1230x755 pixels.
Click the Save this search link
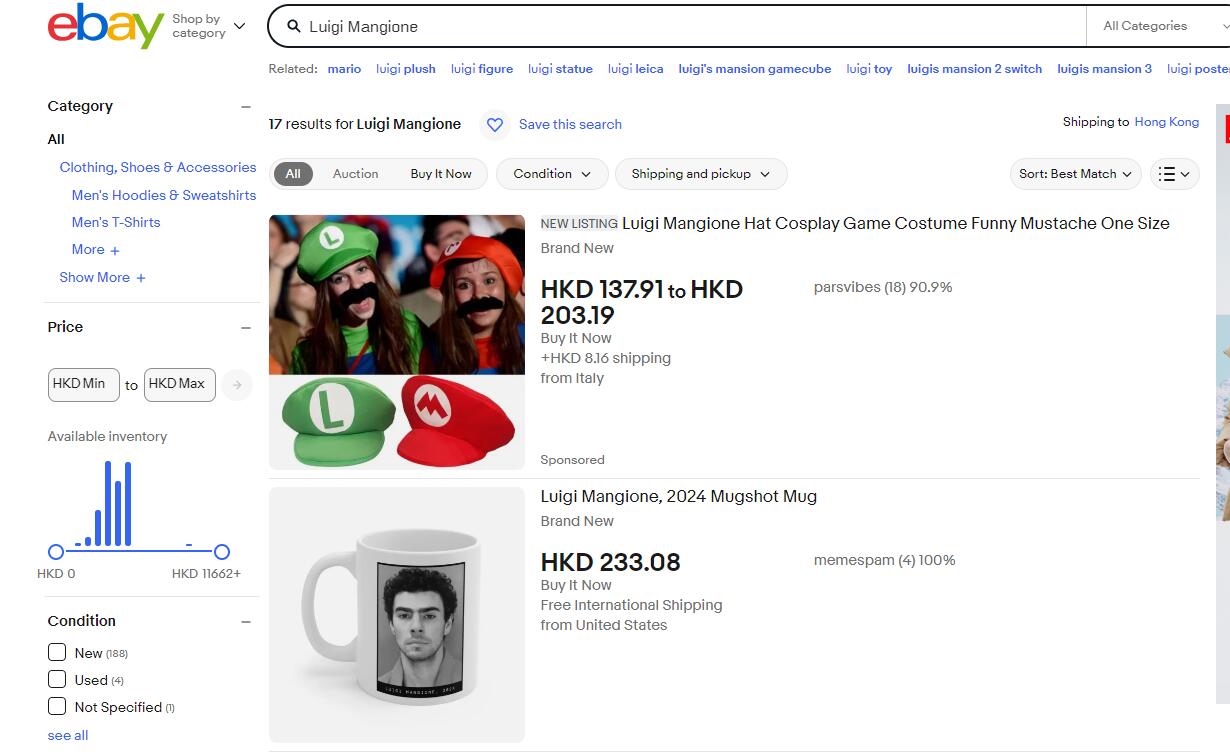pyautogui.click(x=570, y=125)
